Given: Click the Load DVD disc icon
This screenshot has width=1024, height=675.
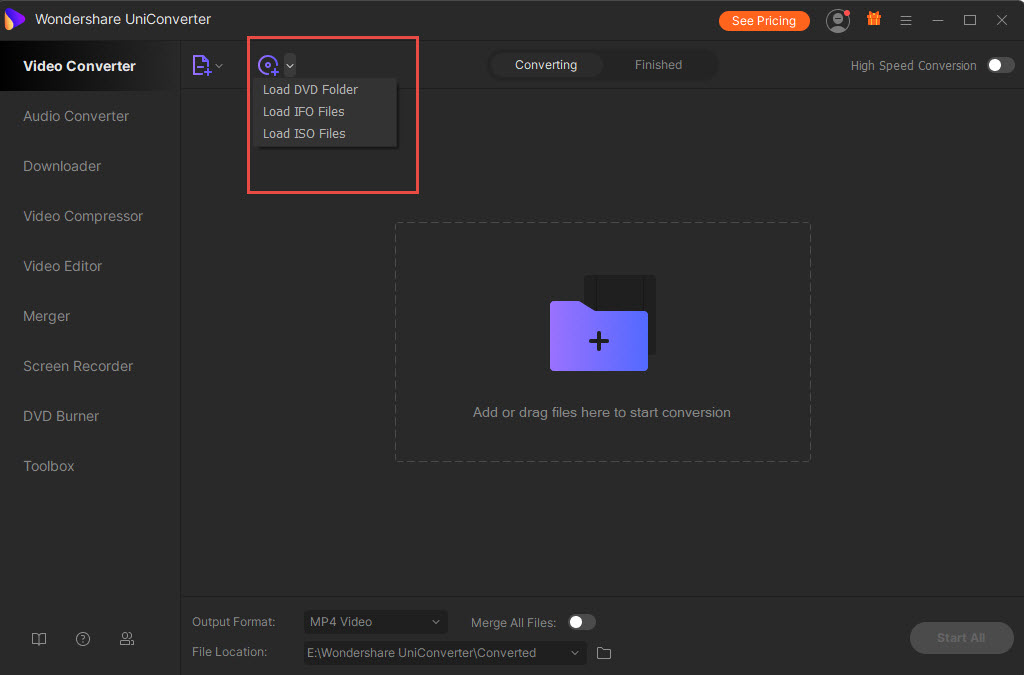Looking at the screenshot, I should point(268,66).
